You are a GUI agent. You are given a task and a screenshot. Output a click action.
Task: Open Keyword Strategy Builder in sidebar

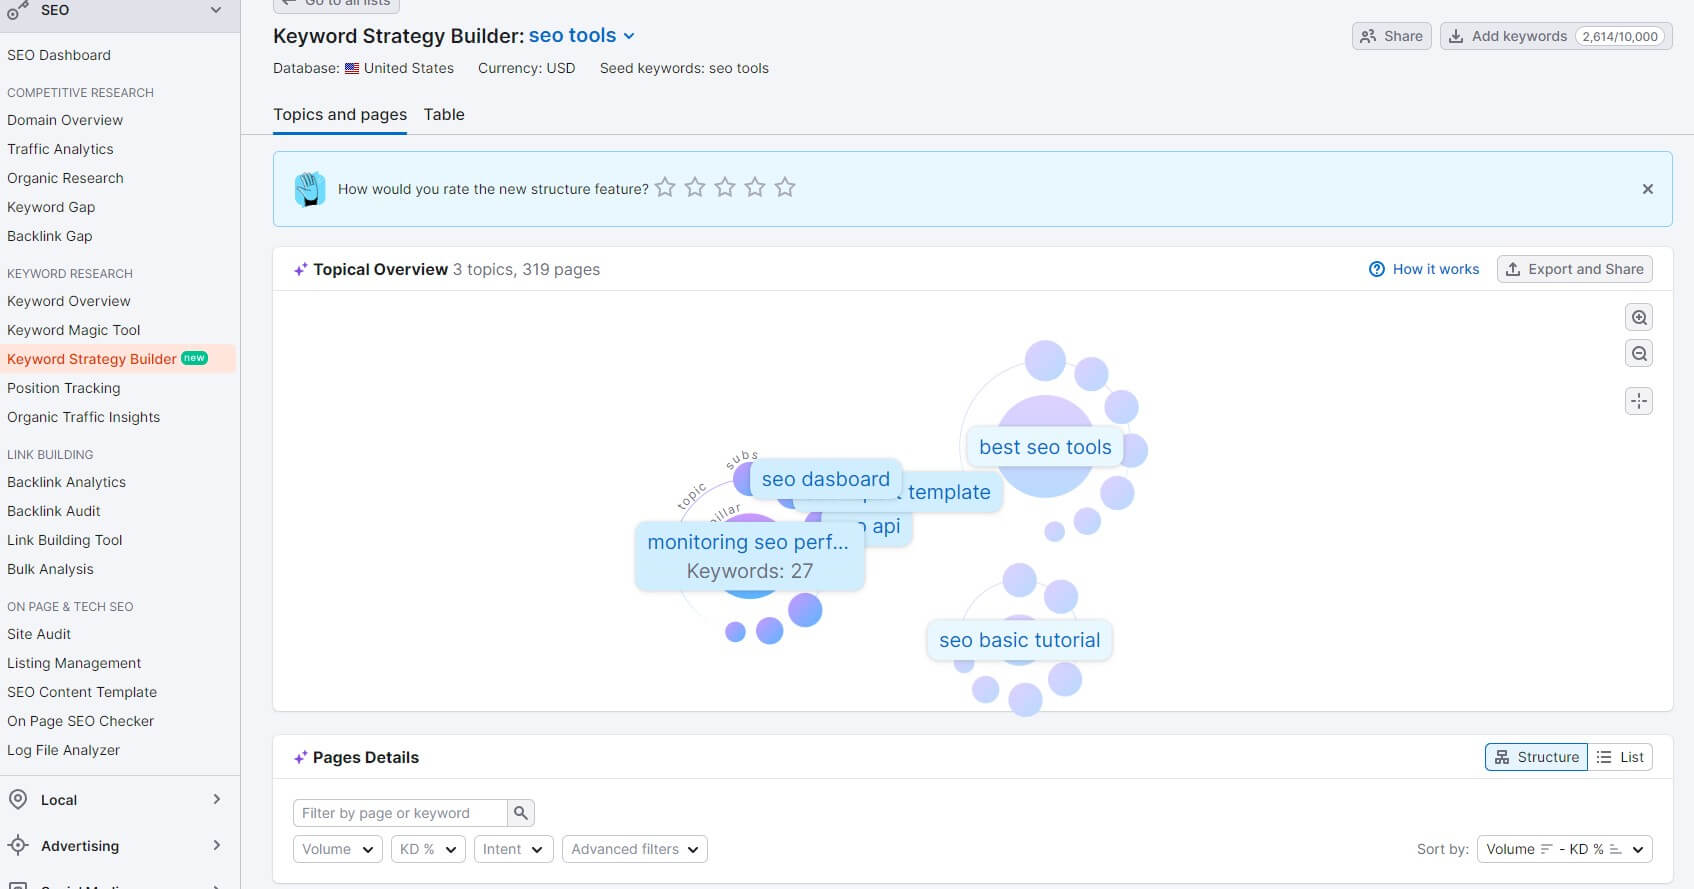92,359
